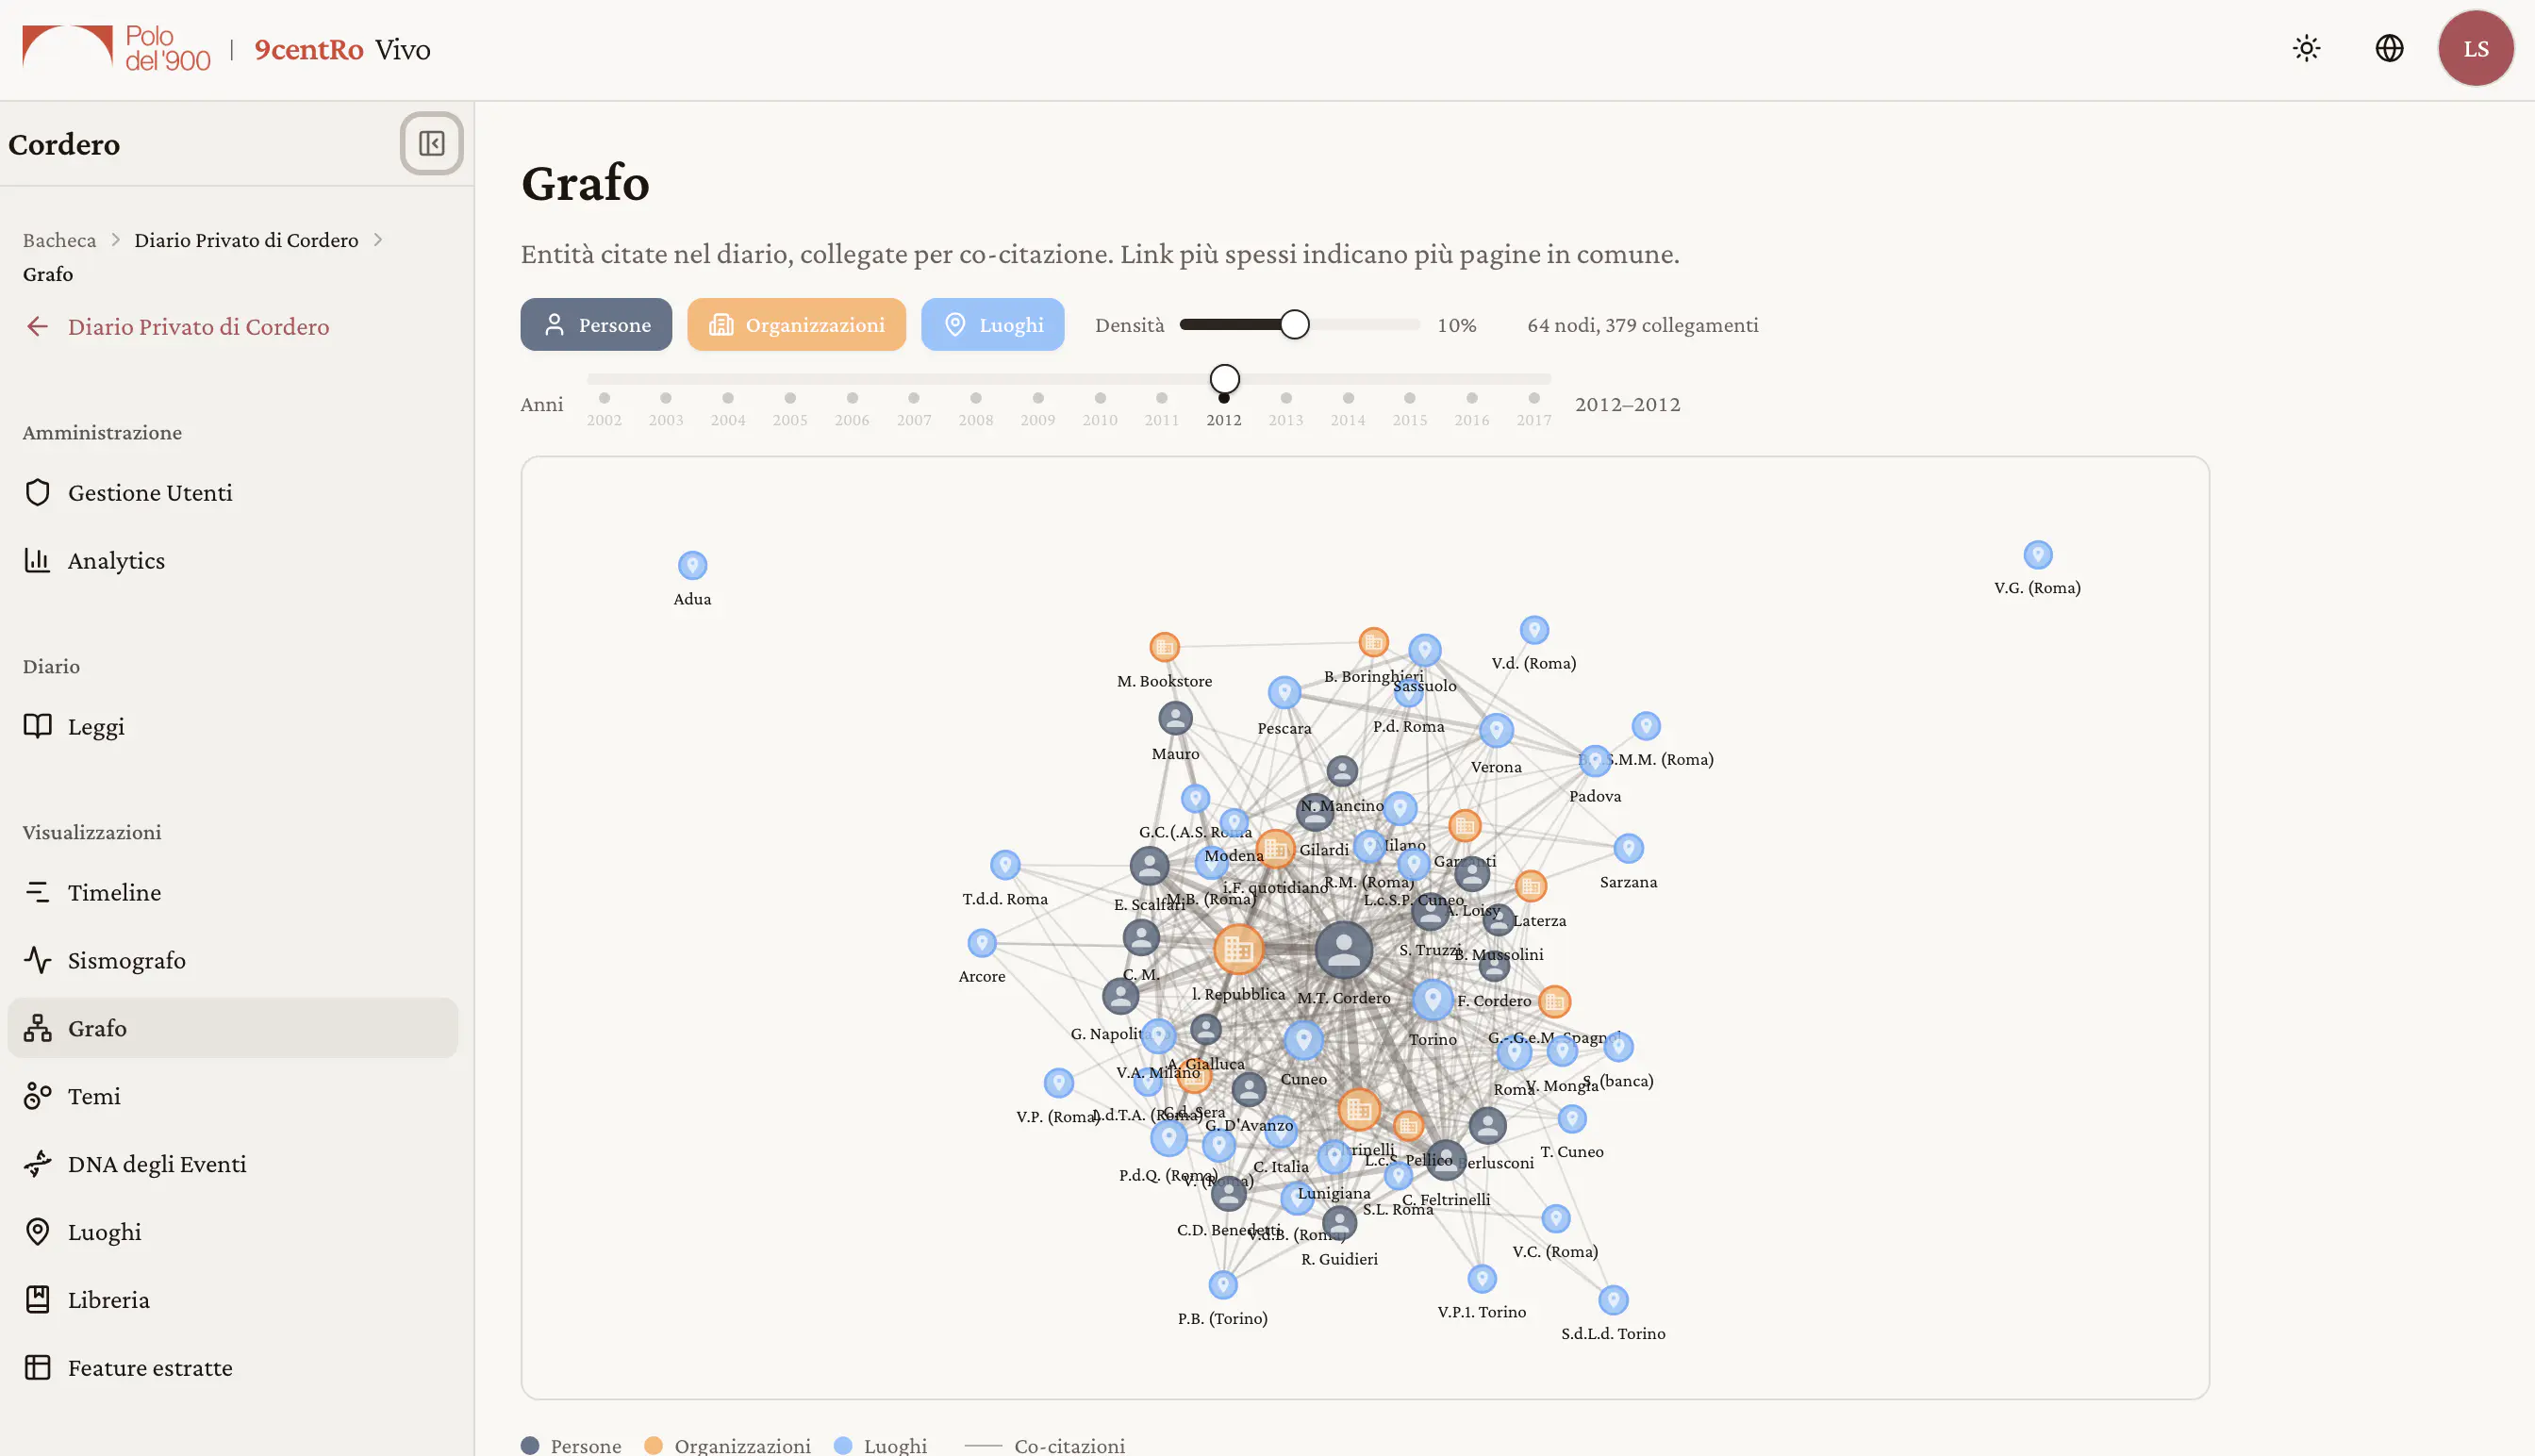This screenshot has height=1456, width=2535.
Task: Collapse the sidebar panel icon
Action: pos(431,143)
